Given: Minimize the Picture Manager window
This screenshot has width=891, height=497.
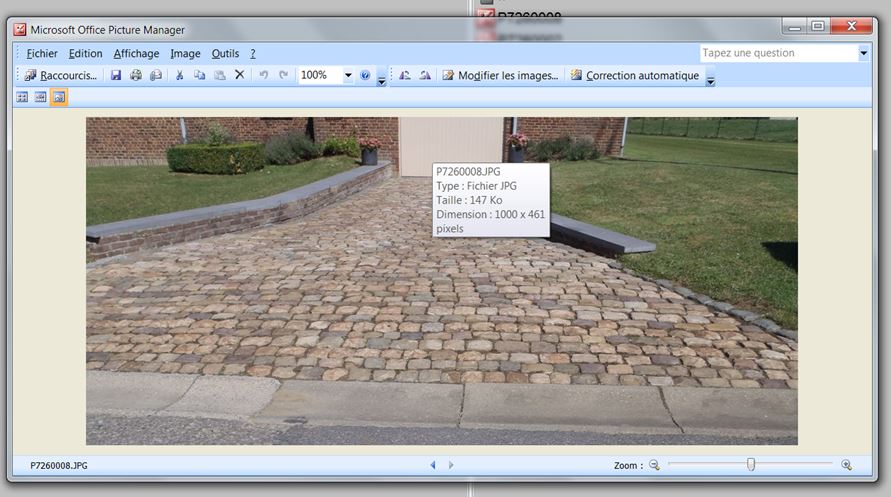Looking at the screenshot, I should pyautogui.click(x=794, y=26).
